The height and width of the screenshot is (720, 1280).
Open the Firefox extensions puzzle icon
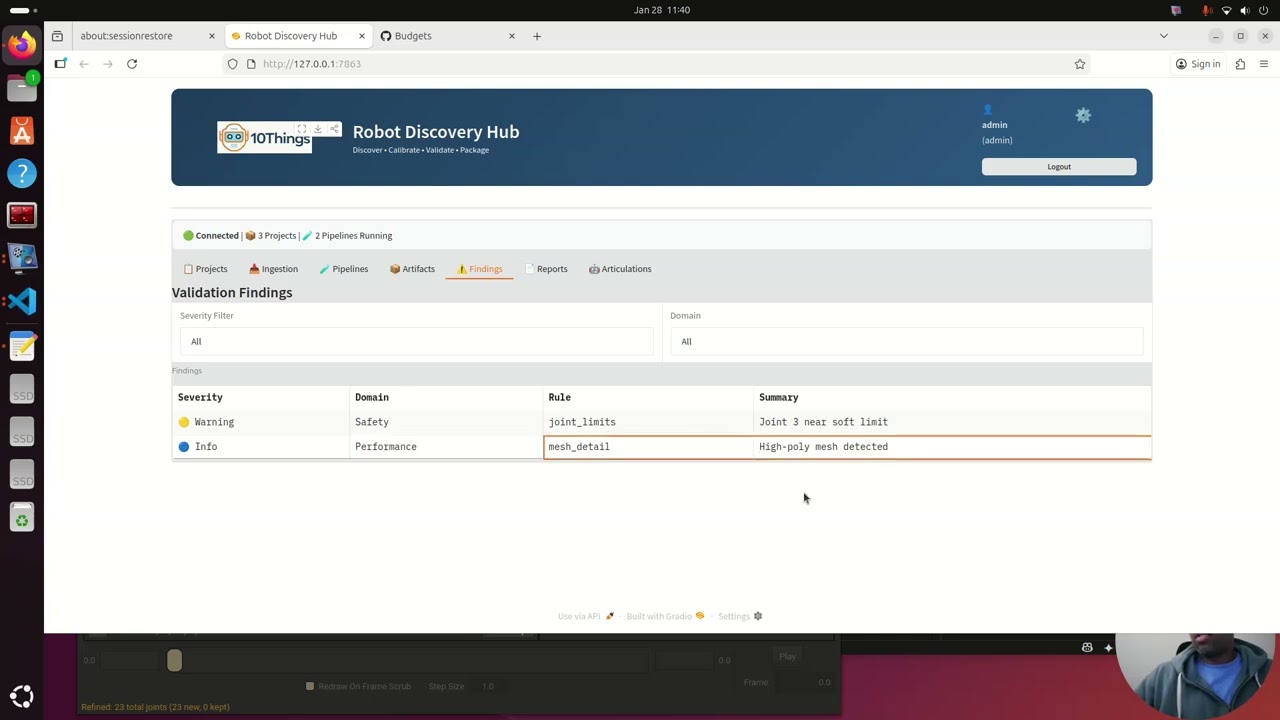pyautogui.click(x=1240, y=64)
